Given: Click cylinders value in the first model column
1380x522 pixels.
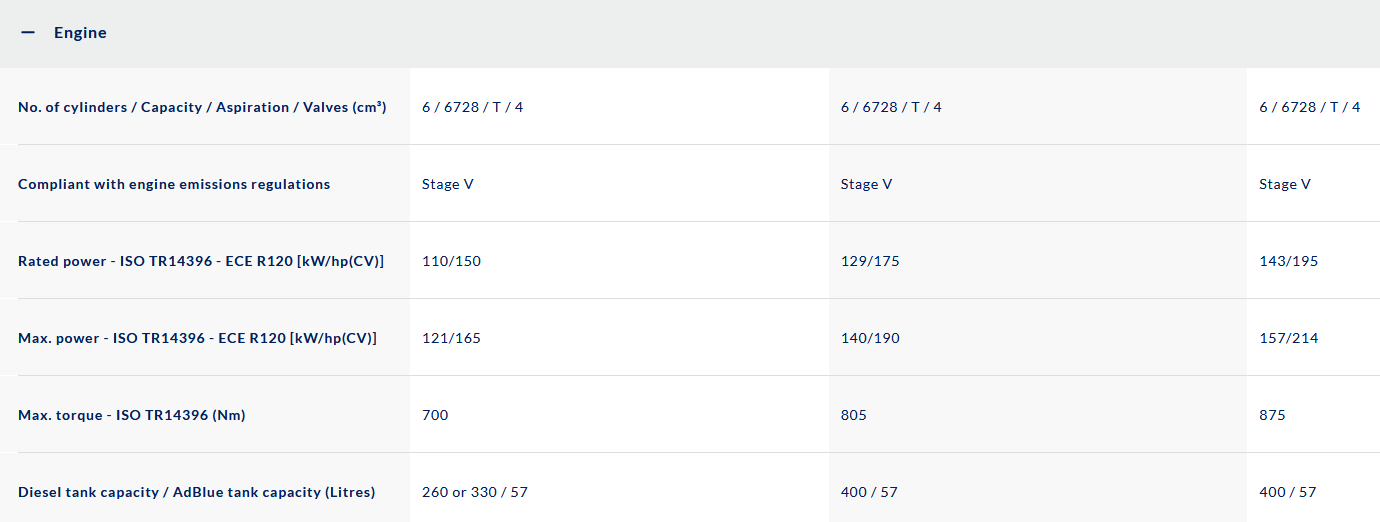Looking at the screenshot, I should pyautogui.click(x=472, y=107).
